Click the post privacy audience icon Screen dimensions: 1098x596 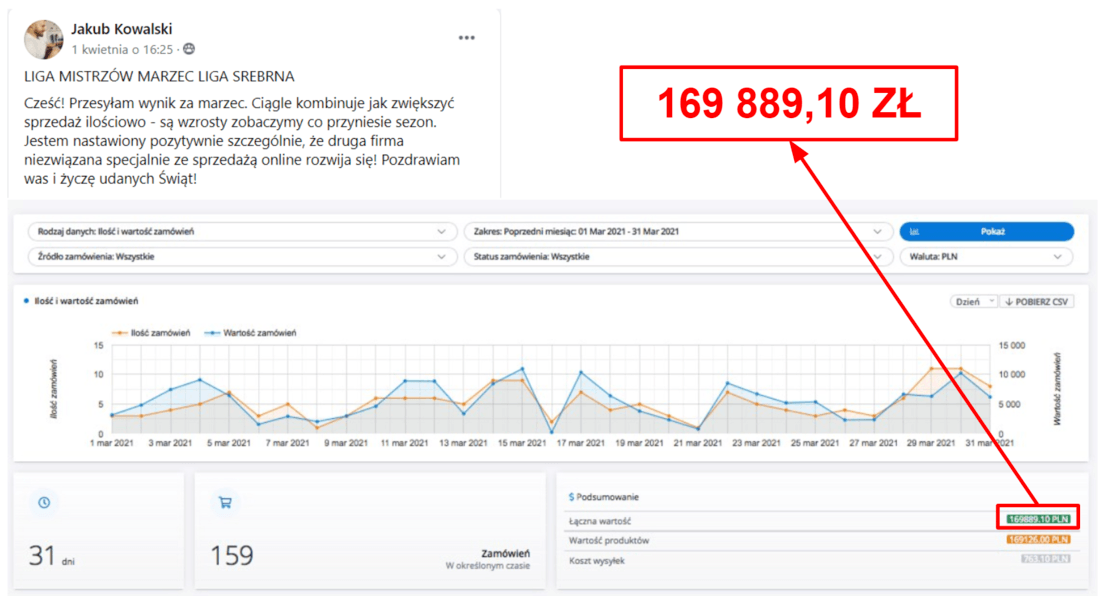(x=190, y=49)
